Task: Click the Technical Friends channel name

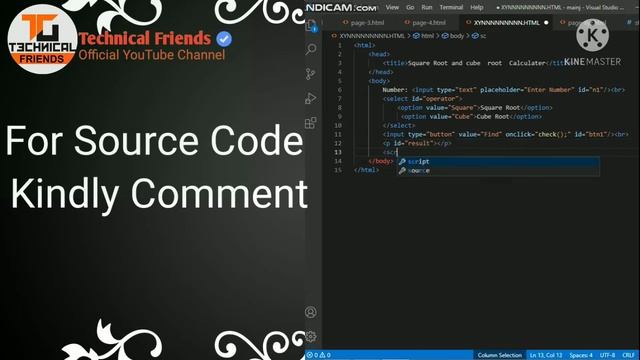Action: [x=145, y=39]
